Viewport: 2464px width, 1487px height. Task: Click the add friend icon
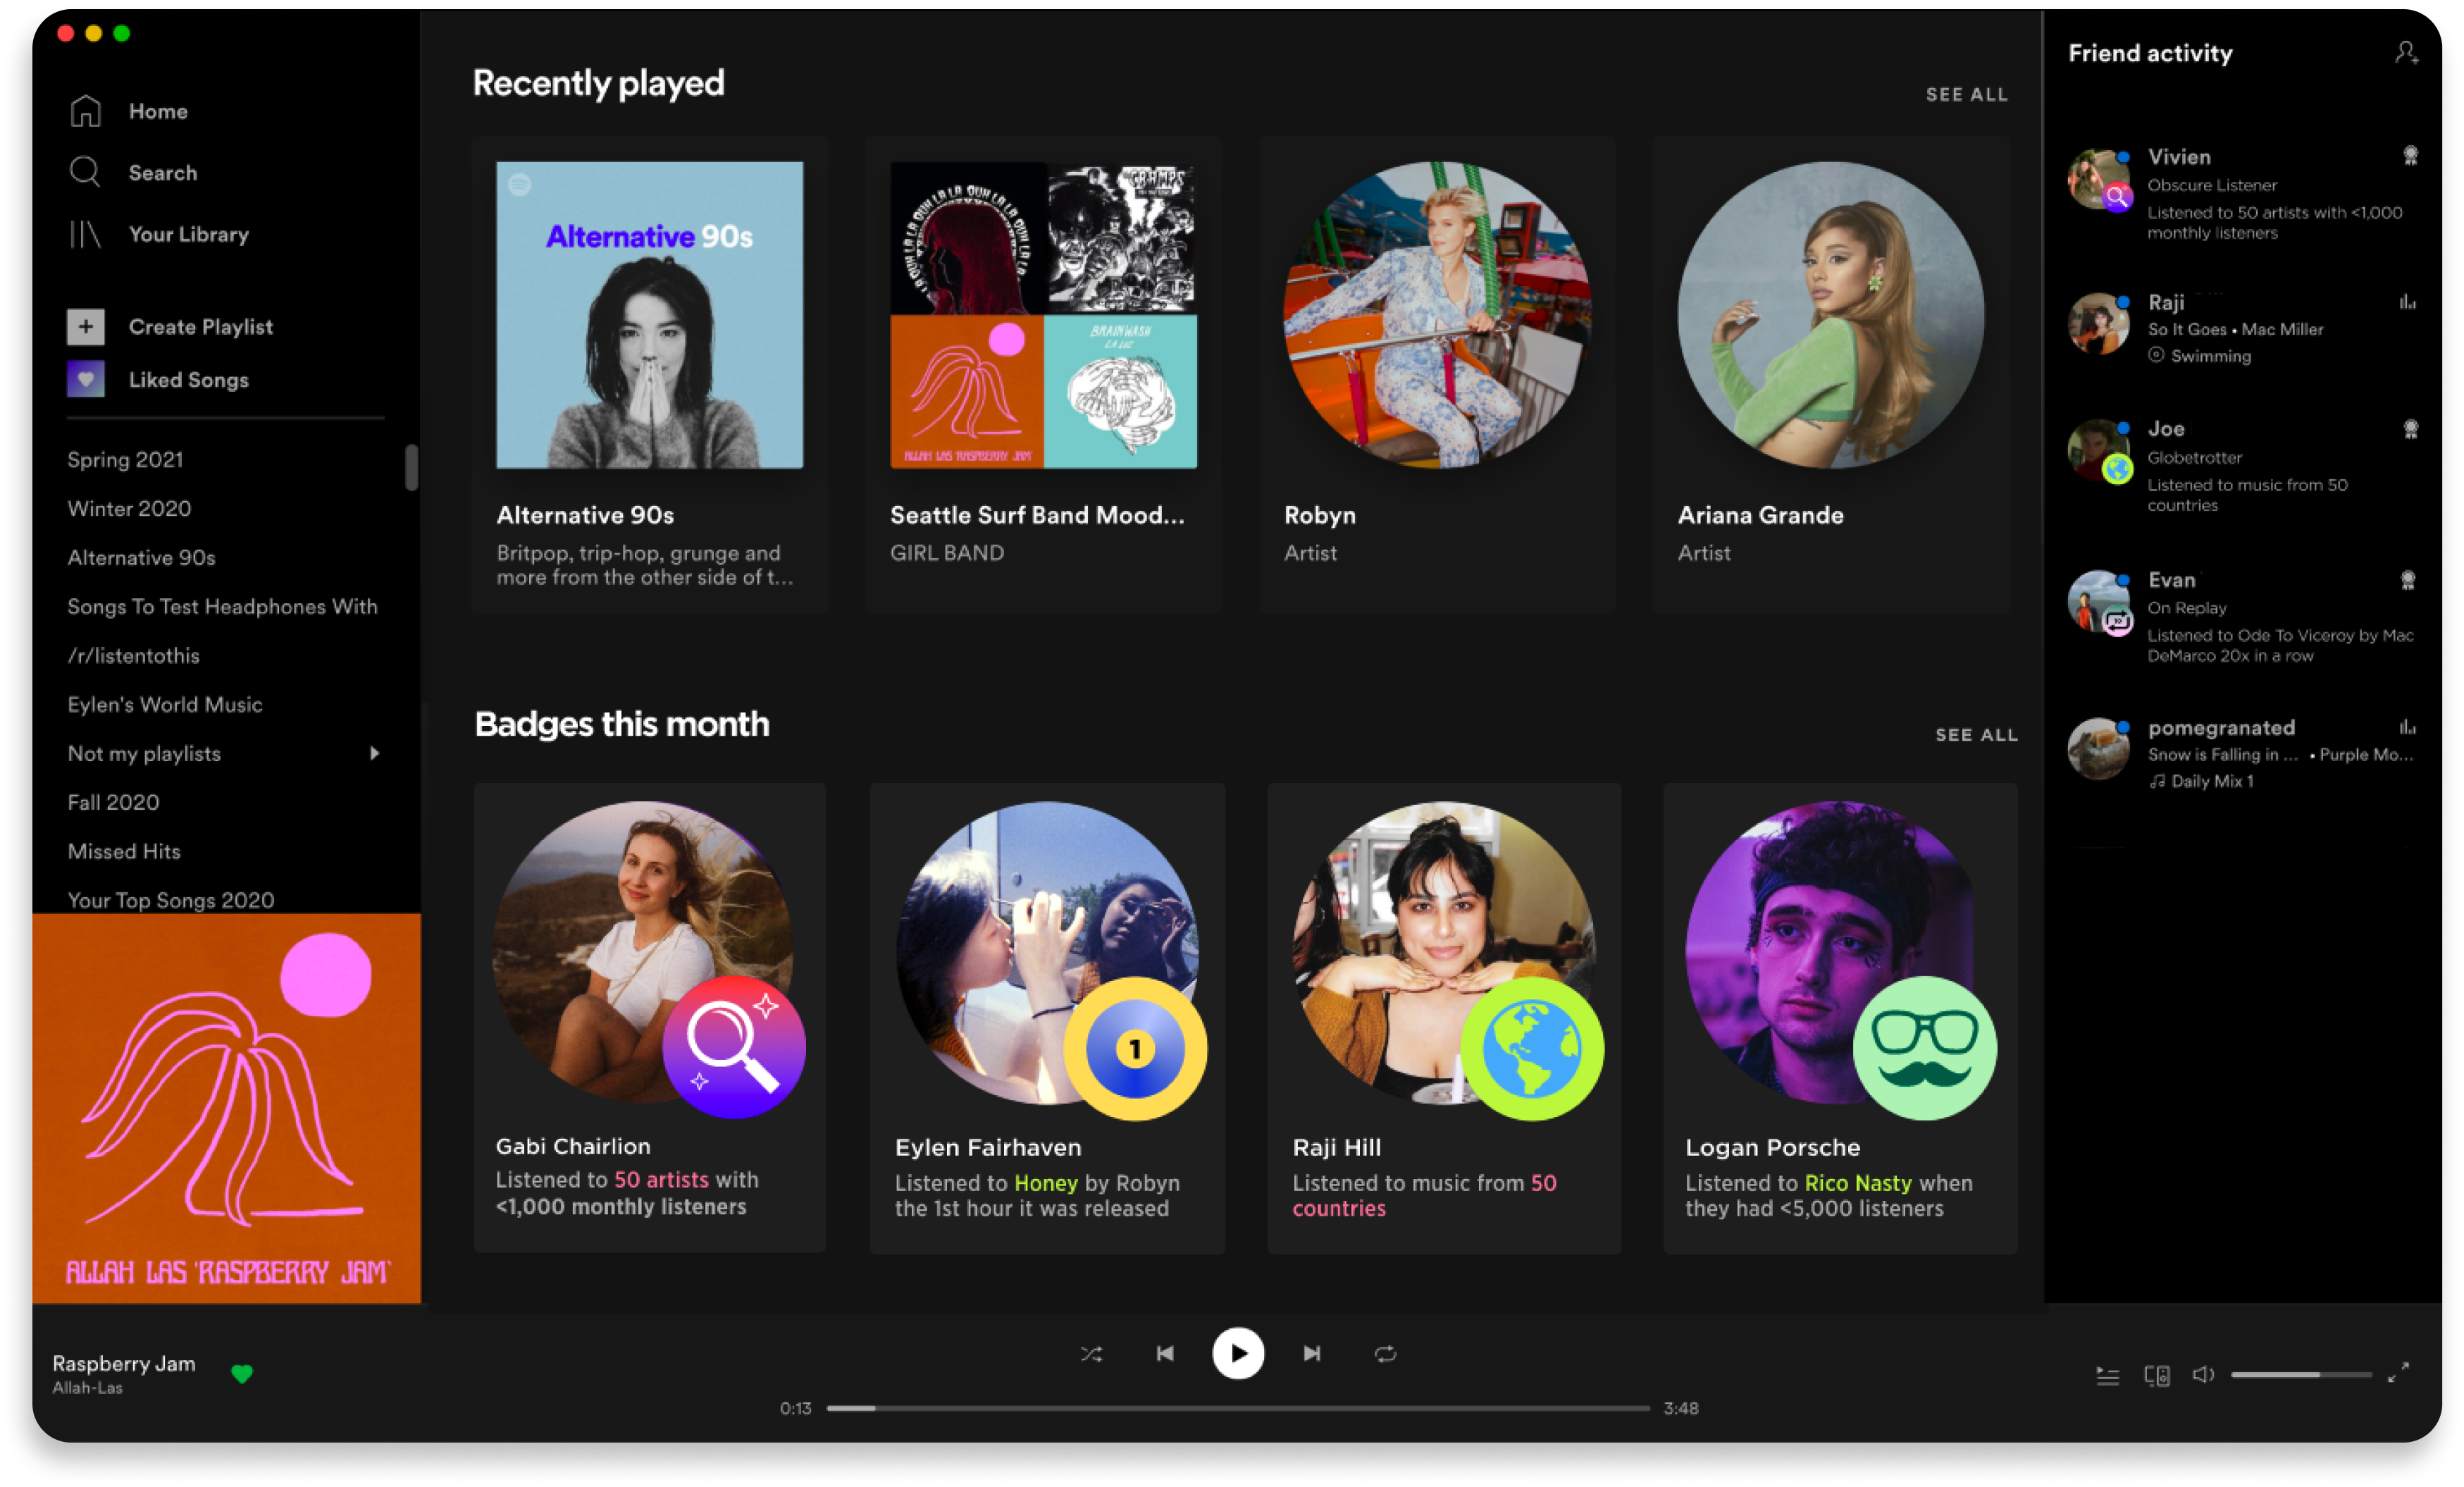[2406, 53]
